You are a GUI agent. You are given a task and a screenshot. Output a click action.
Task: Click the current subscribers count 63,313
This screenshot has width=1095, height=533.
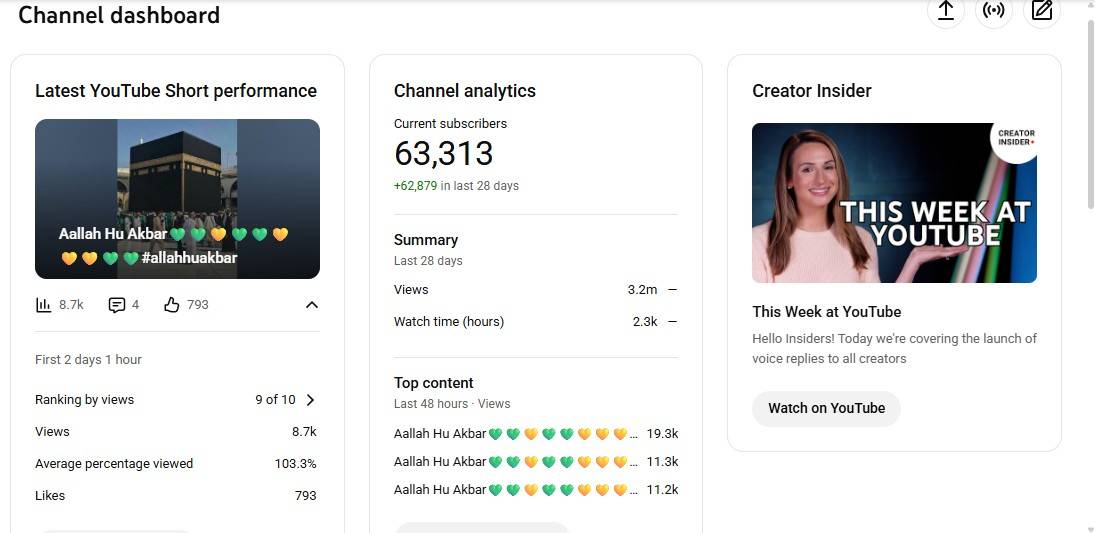[x=443, y=154]
